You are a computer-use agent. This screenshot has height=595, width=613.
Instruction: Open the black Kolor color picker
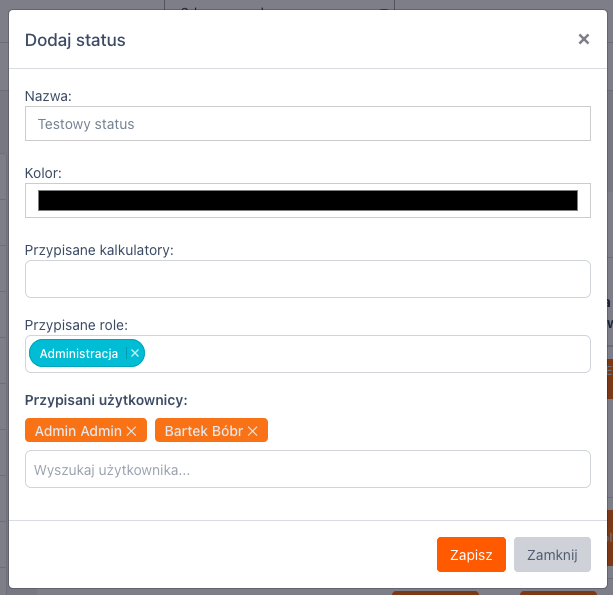tap(307, 200)
